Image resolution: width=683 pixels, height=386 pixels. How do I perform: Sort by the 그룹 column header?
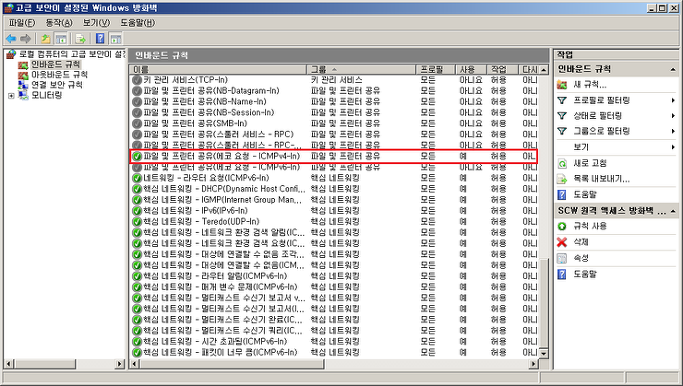(x=361, y=69)
